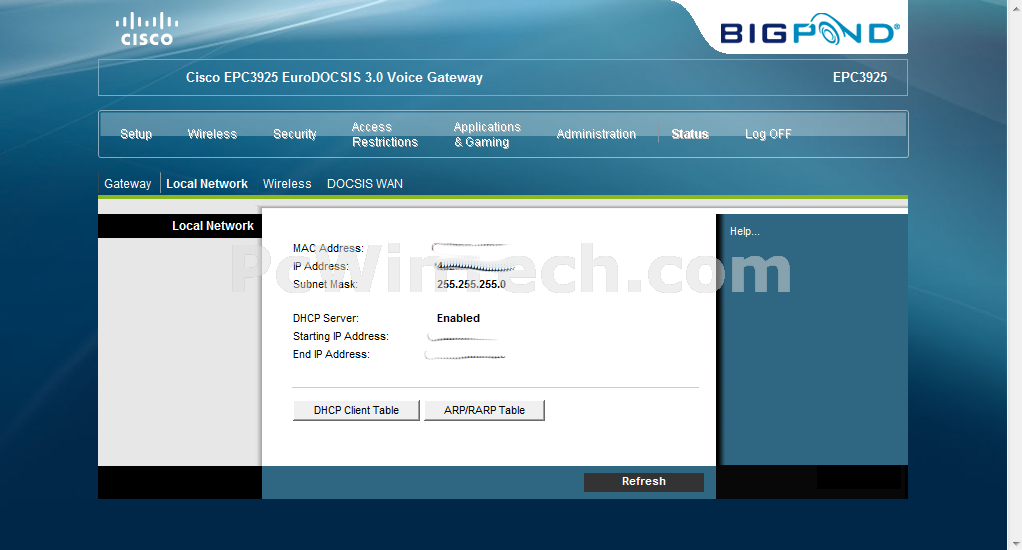Screen dimensions: 1022x550
Task: Click the IP Address label
Action: pyautogui.click(x=321, y=266)
